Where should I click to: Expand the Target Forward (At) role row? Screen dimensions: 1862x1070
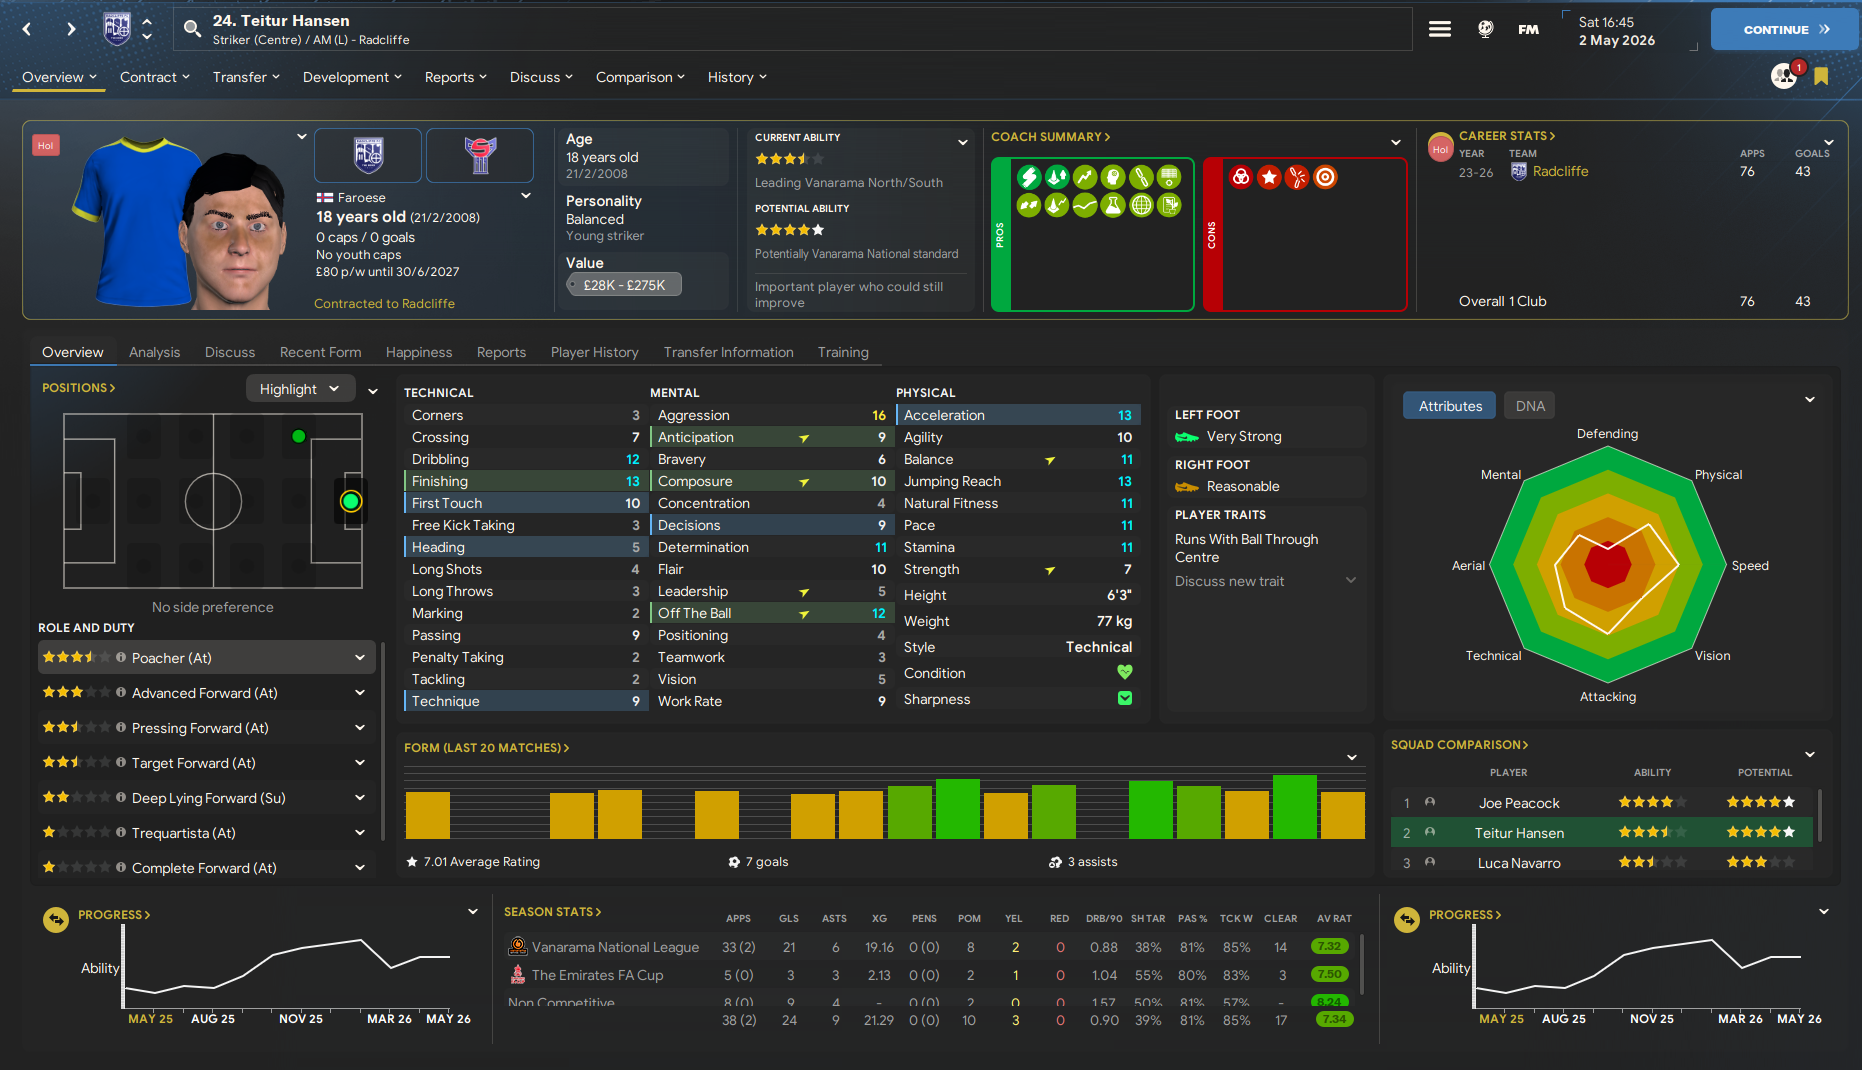tap(360, 762)
